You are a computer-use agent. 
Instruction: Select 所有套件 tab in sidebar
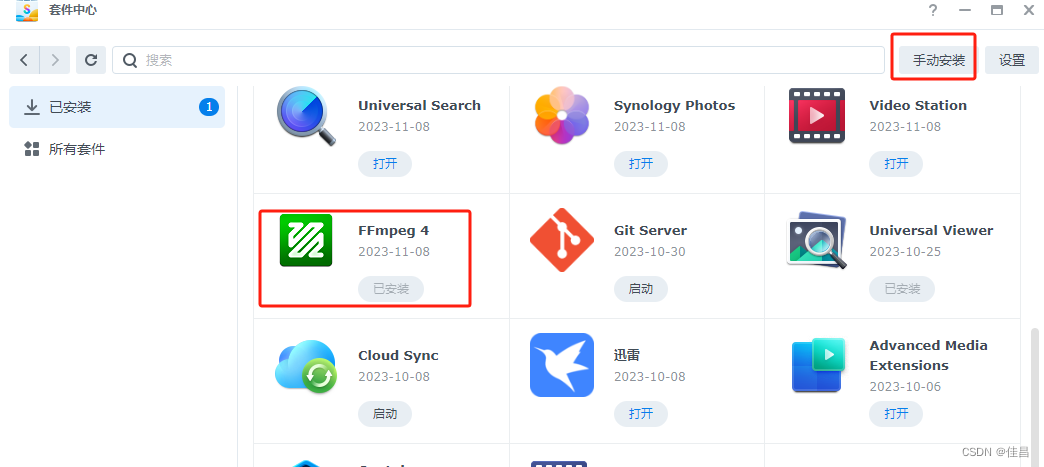click(117, 149)
